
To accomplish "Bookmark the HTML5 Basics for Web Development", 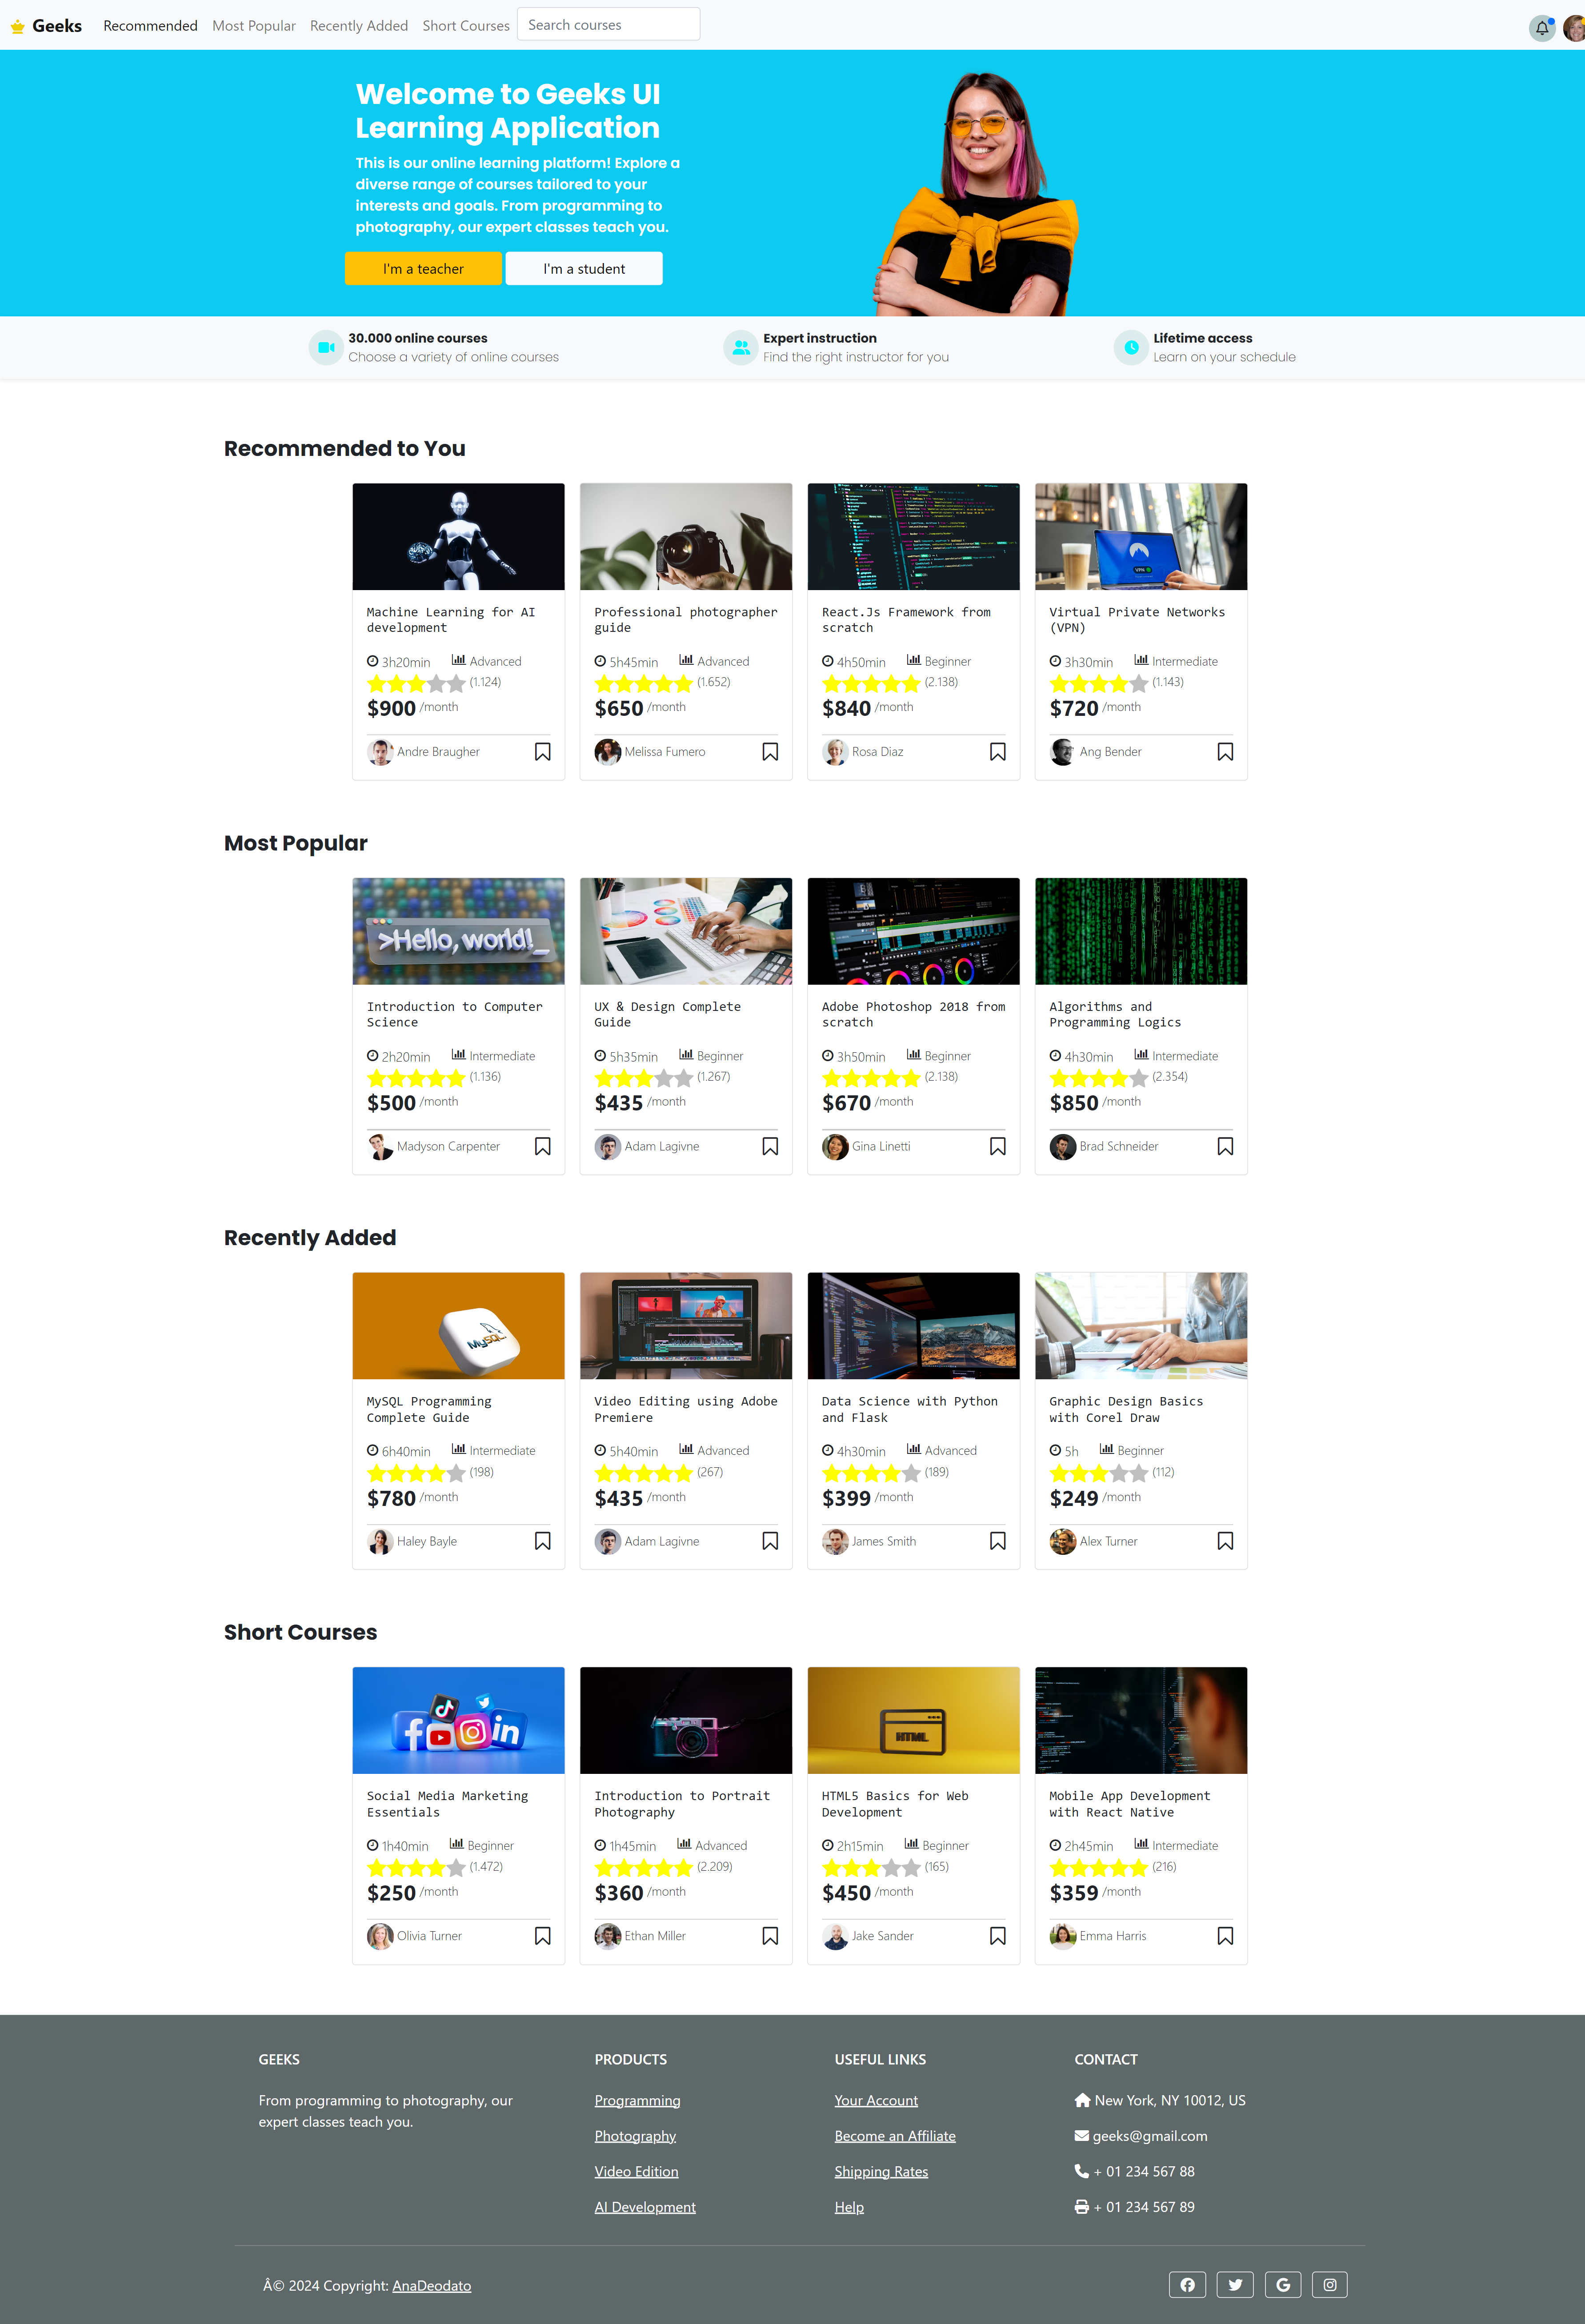I will 997,1936.
